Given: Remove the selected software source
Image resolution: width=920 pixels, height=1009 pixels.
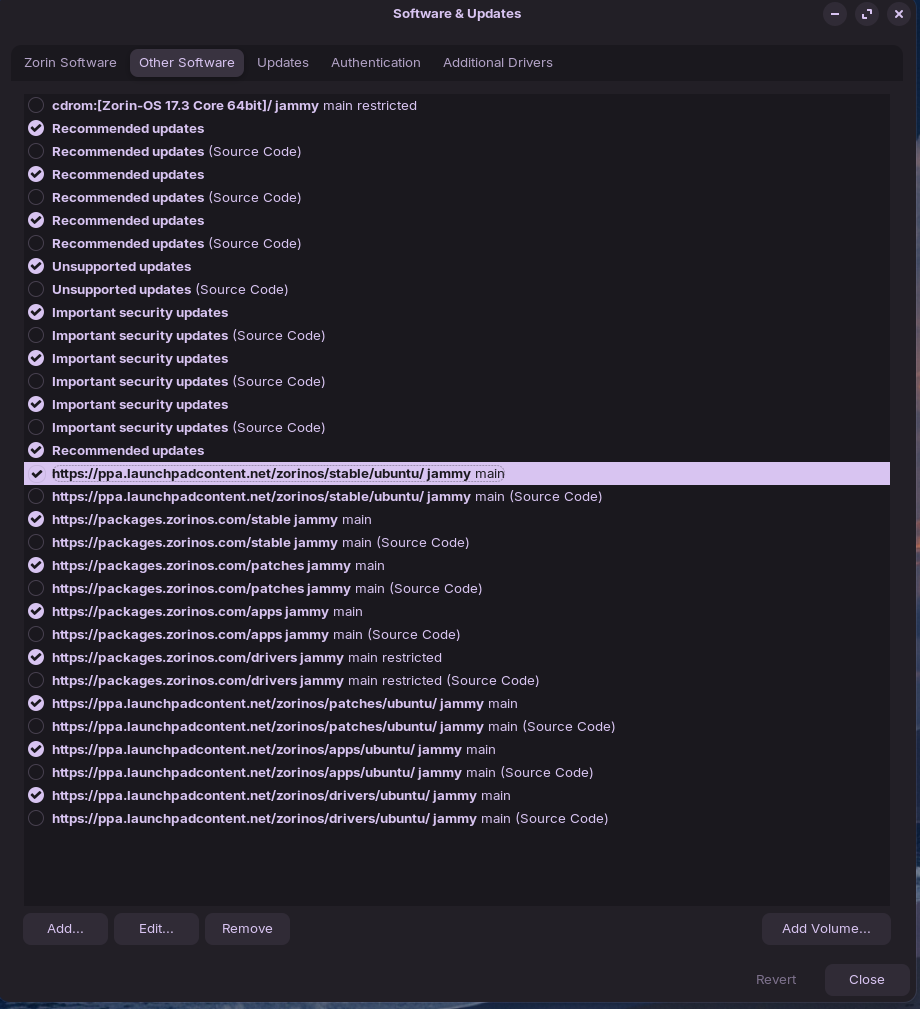Looking at the screenshot, I should tap(247, 929).
